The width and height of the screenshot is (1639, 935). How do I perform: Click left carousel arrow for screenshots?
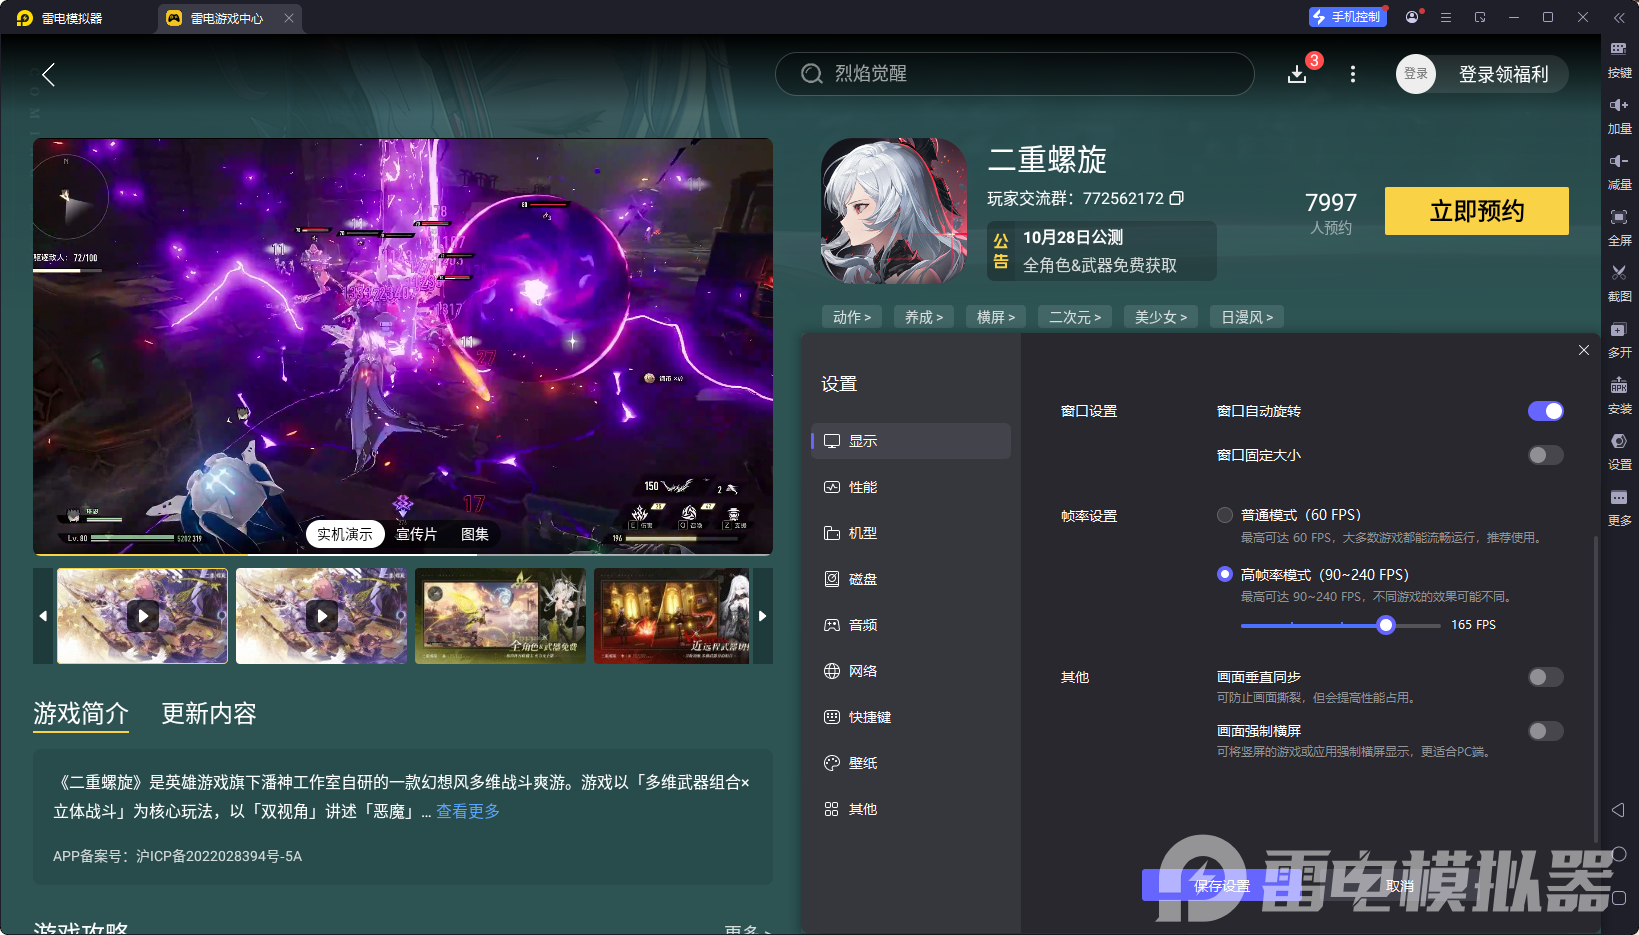pyautogui.click(x=42, y=616)
